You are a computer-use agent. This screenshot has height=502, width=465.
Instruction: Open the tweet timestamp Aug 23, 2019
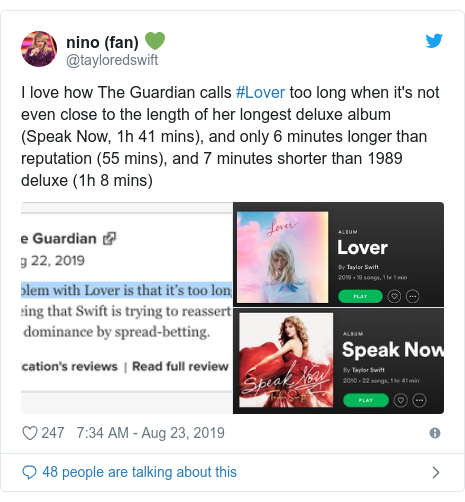[x=151, y=433]
